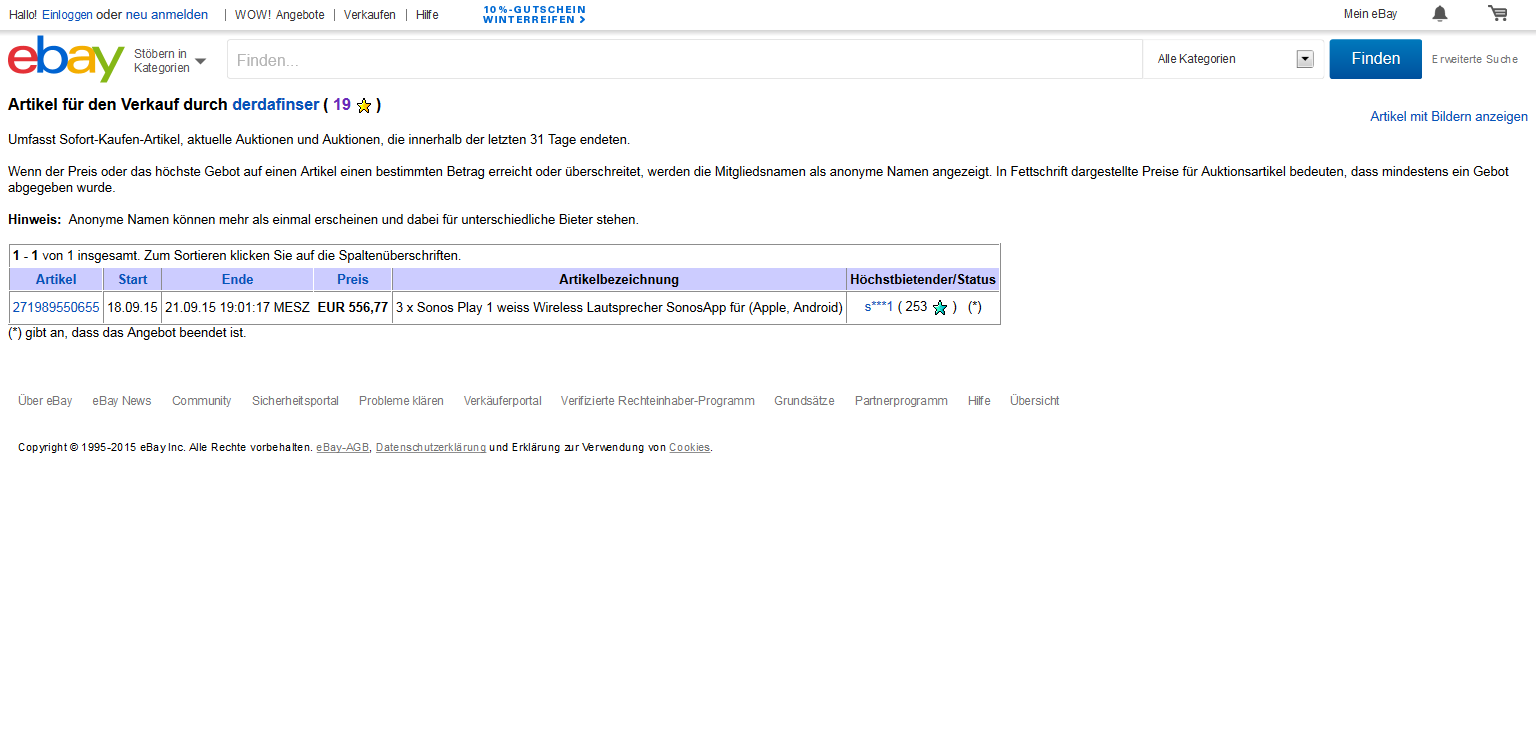Image resolution: width=1536 pixels, height=755 pixels.
Task: Open seller profile derdafinser
Action: tap(275, 104)
